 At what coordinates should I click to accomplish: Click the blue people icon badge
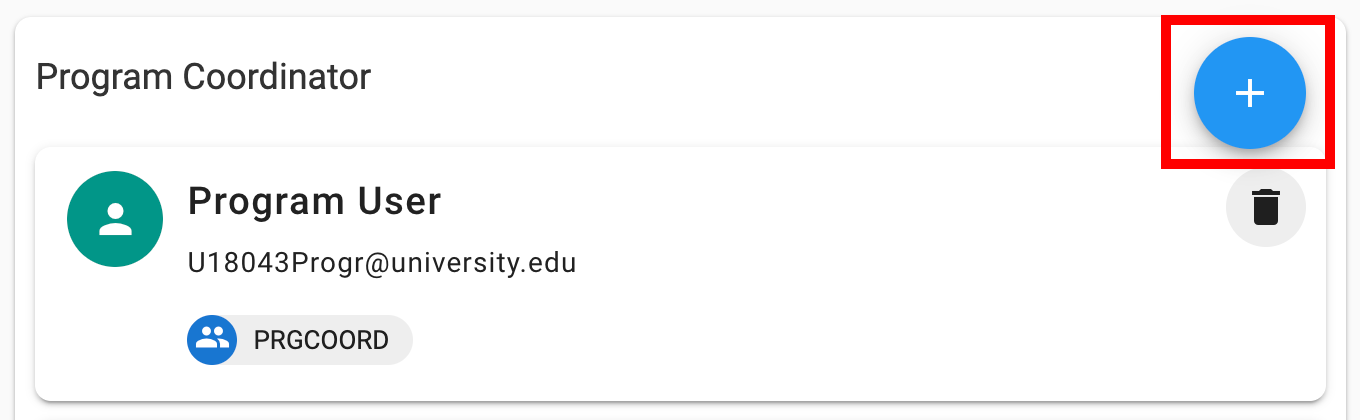[212, 340]
